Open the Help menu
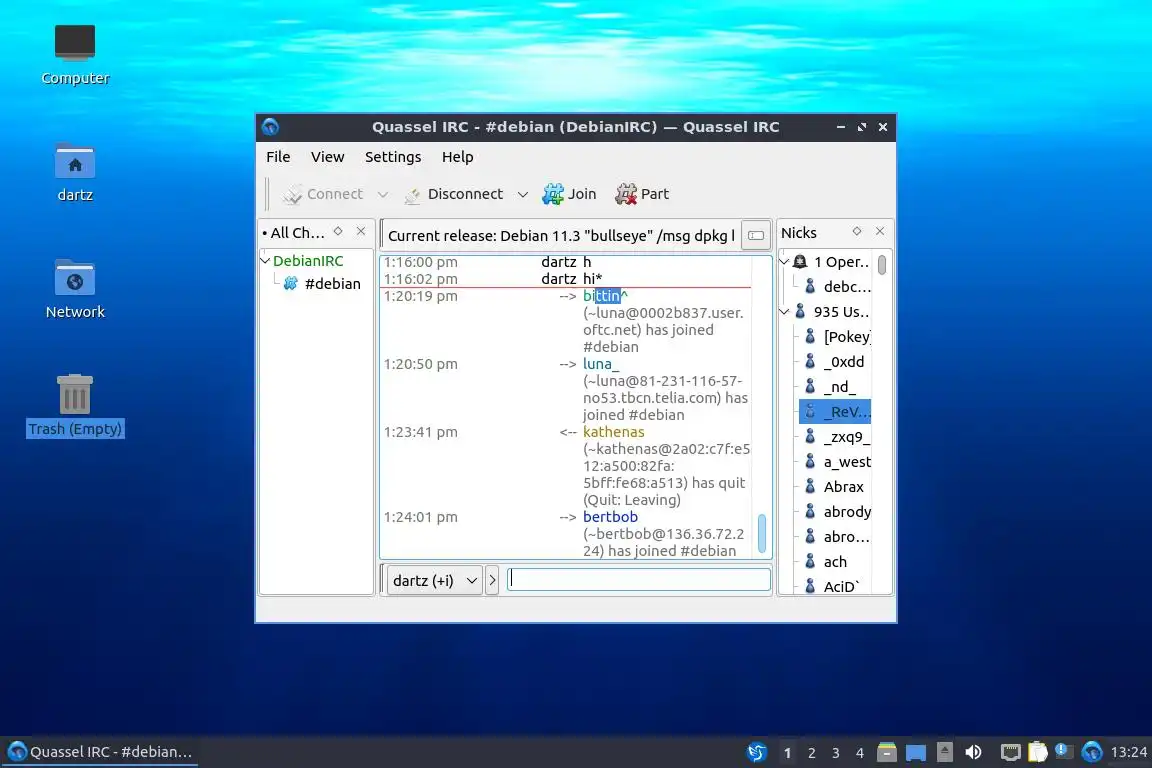 [x=458, y=157]
